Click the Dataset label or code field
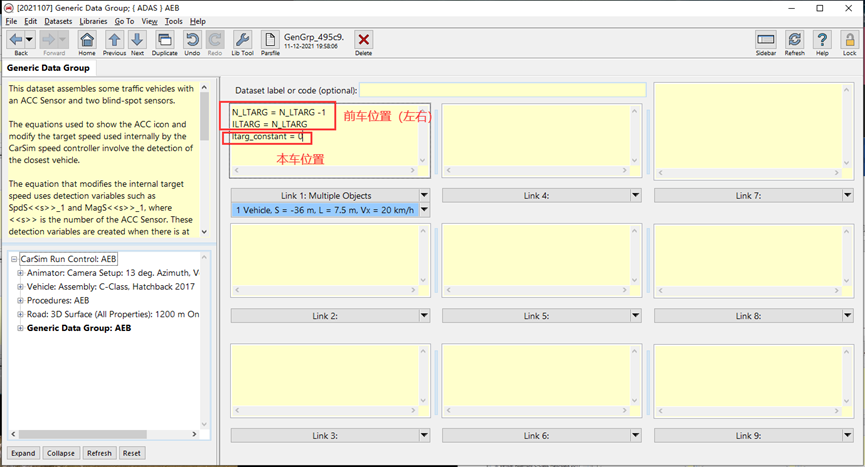Screen dimensions: 865x467 click(503, 90)
